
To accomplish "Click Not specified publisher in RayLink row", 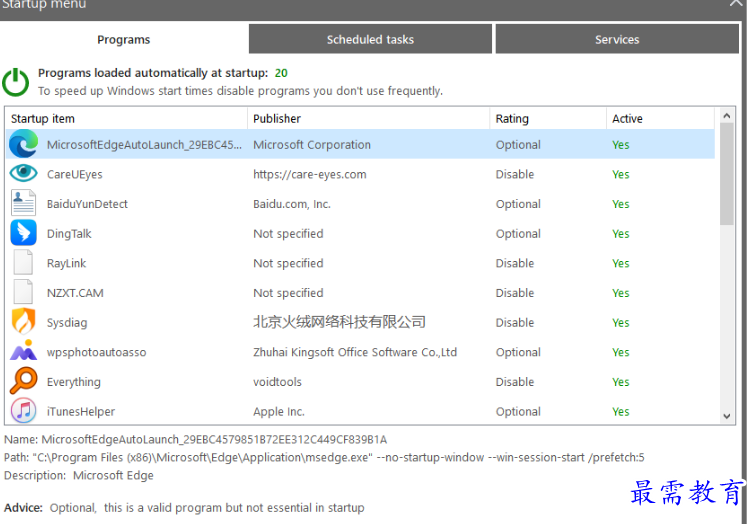I will click(288, 263).
